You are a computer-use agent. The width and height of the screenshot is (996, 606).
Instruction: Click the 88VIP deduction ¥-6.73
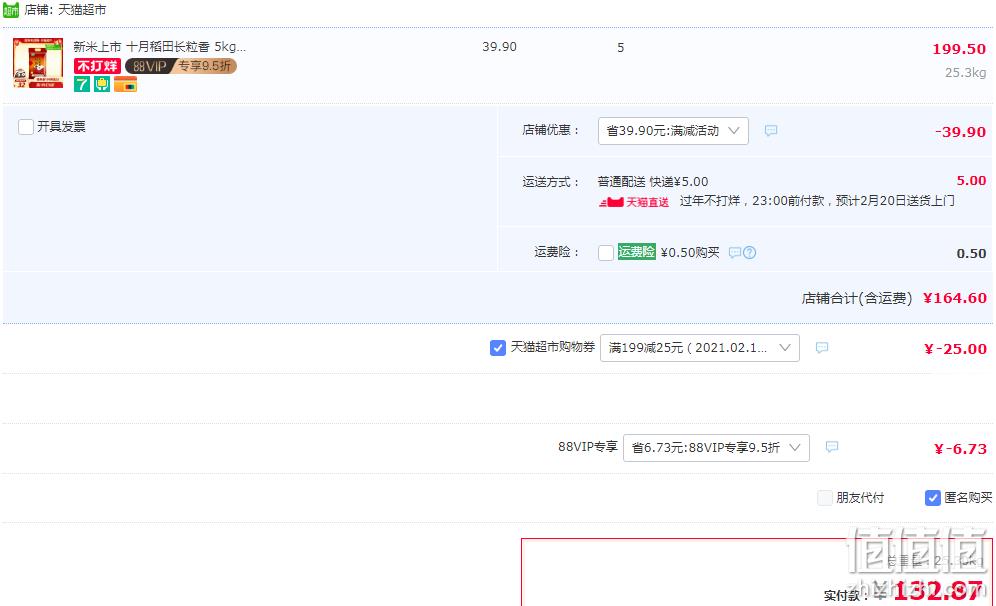(x=960, y=448)
